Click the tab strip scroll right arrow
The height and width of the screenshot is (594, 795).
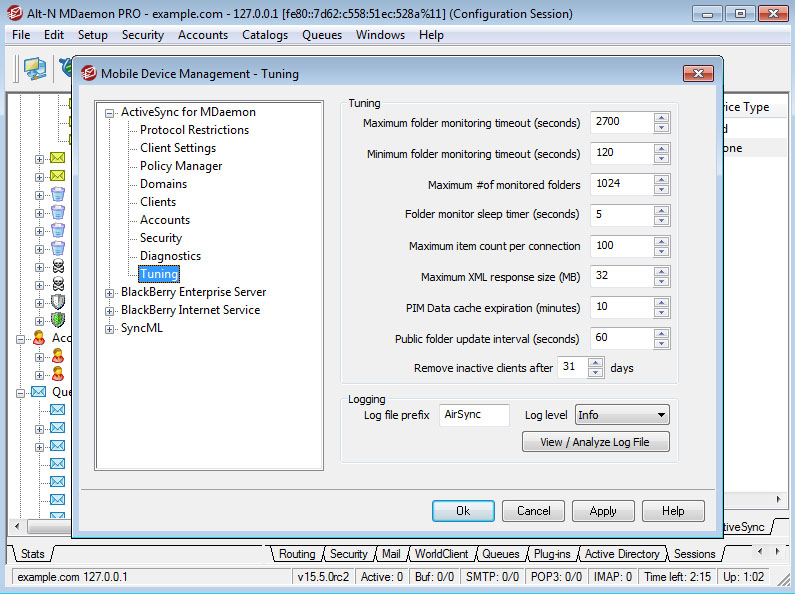coord(777,551)
